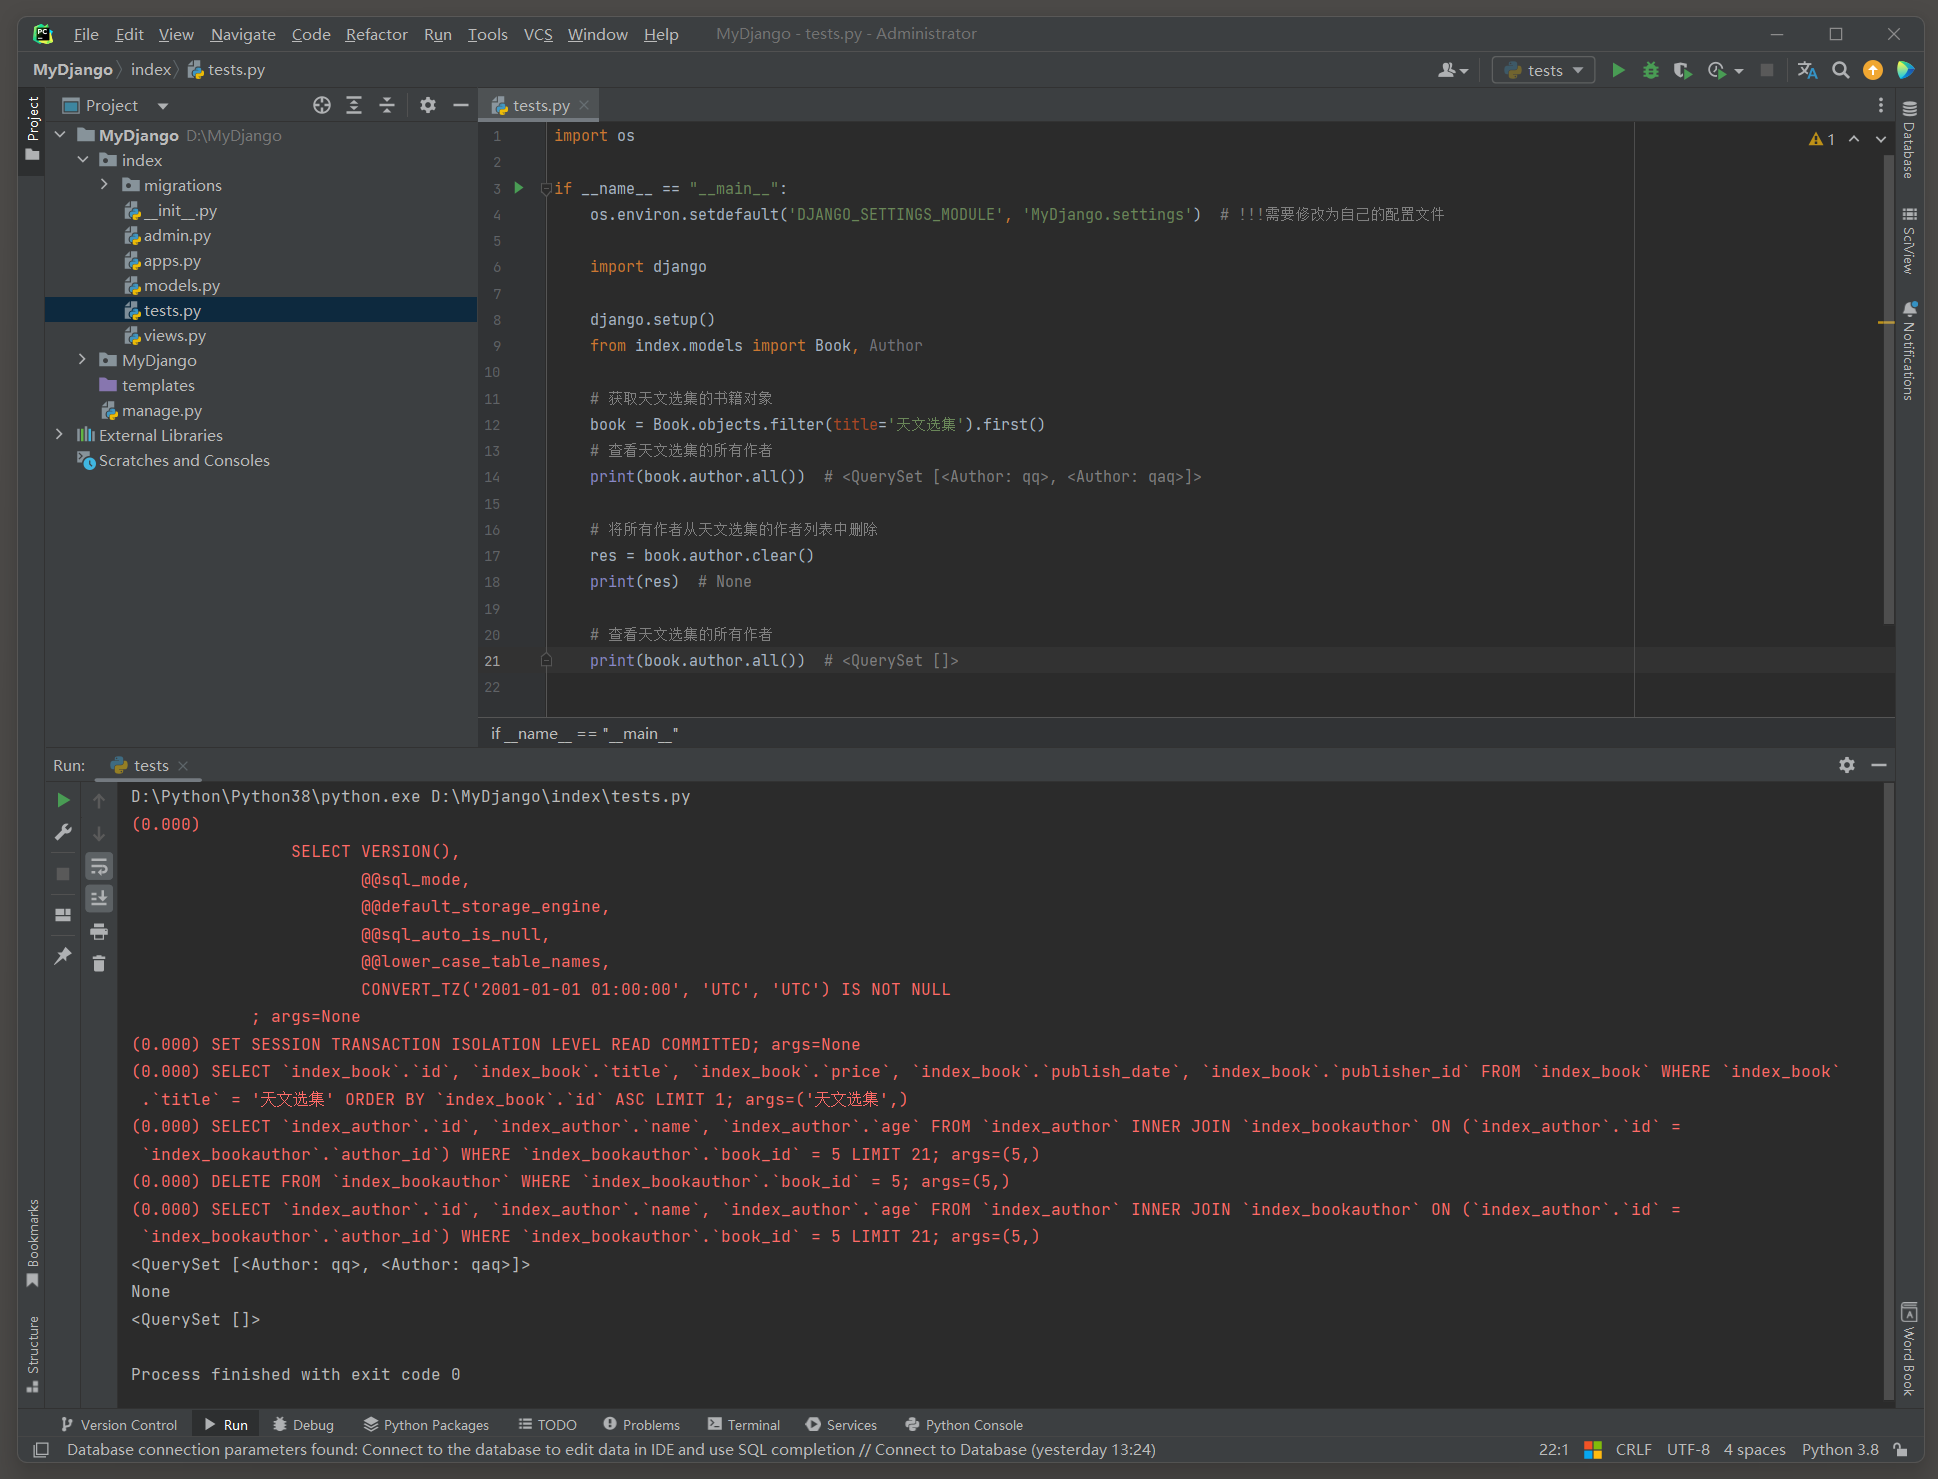Open the VCS menu
This screenshot has width=1938, height=1479.
538,34
